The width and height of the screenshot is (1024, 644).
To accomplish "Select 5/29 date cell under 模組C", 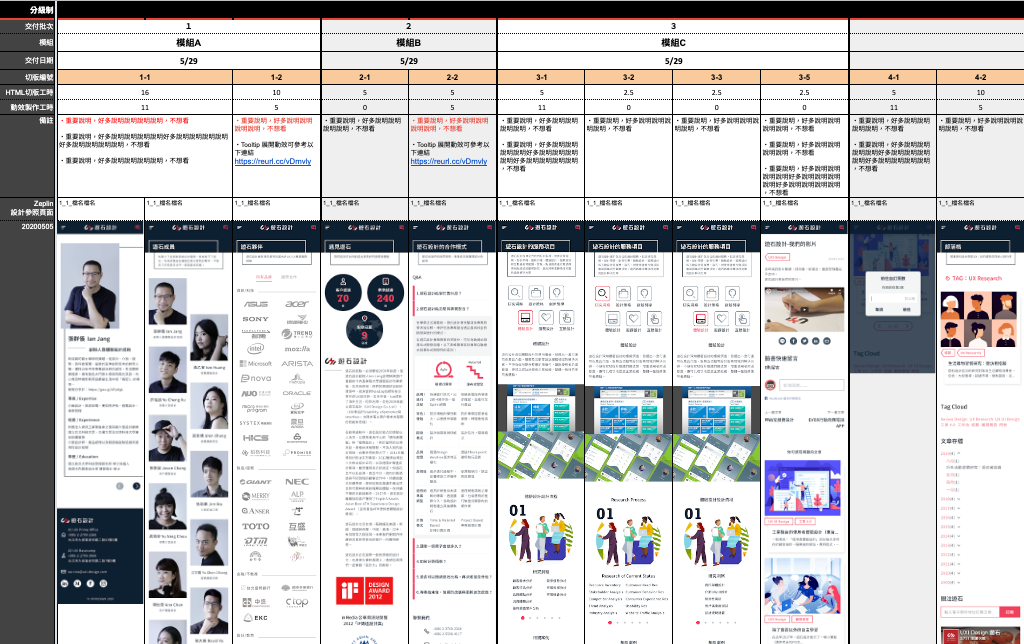I will 673,61.
